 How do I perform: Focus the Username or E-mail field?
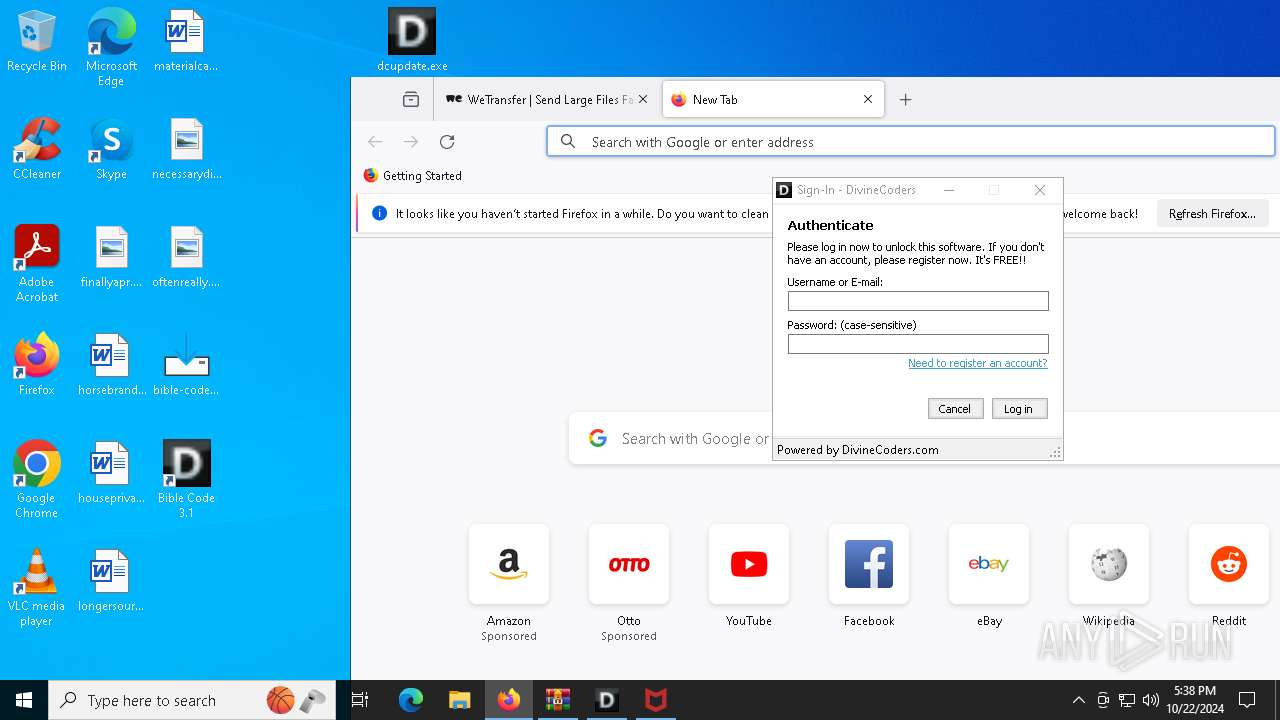(918, 301)
